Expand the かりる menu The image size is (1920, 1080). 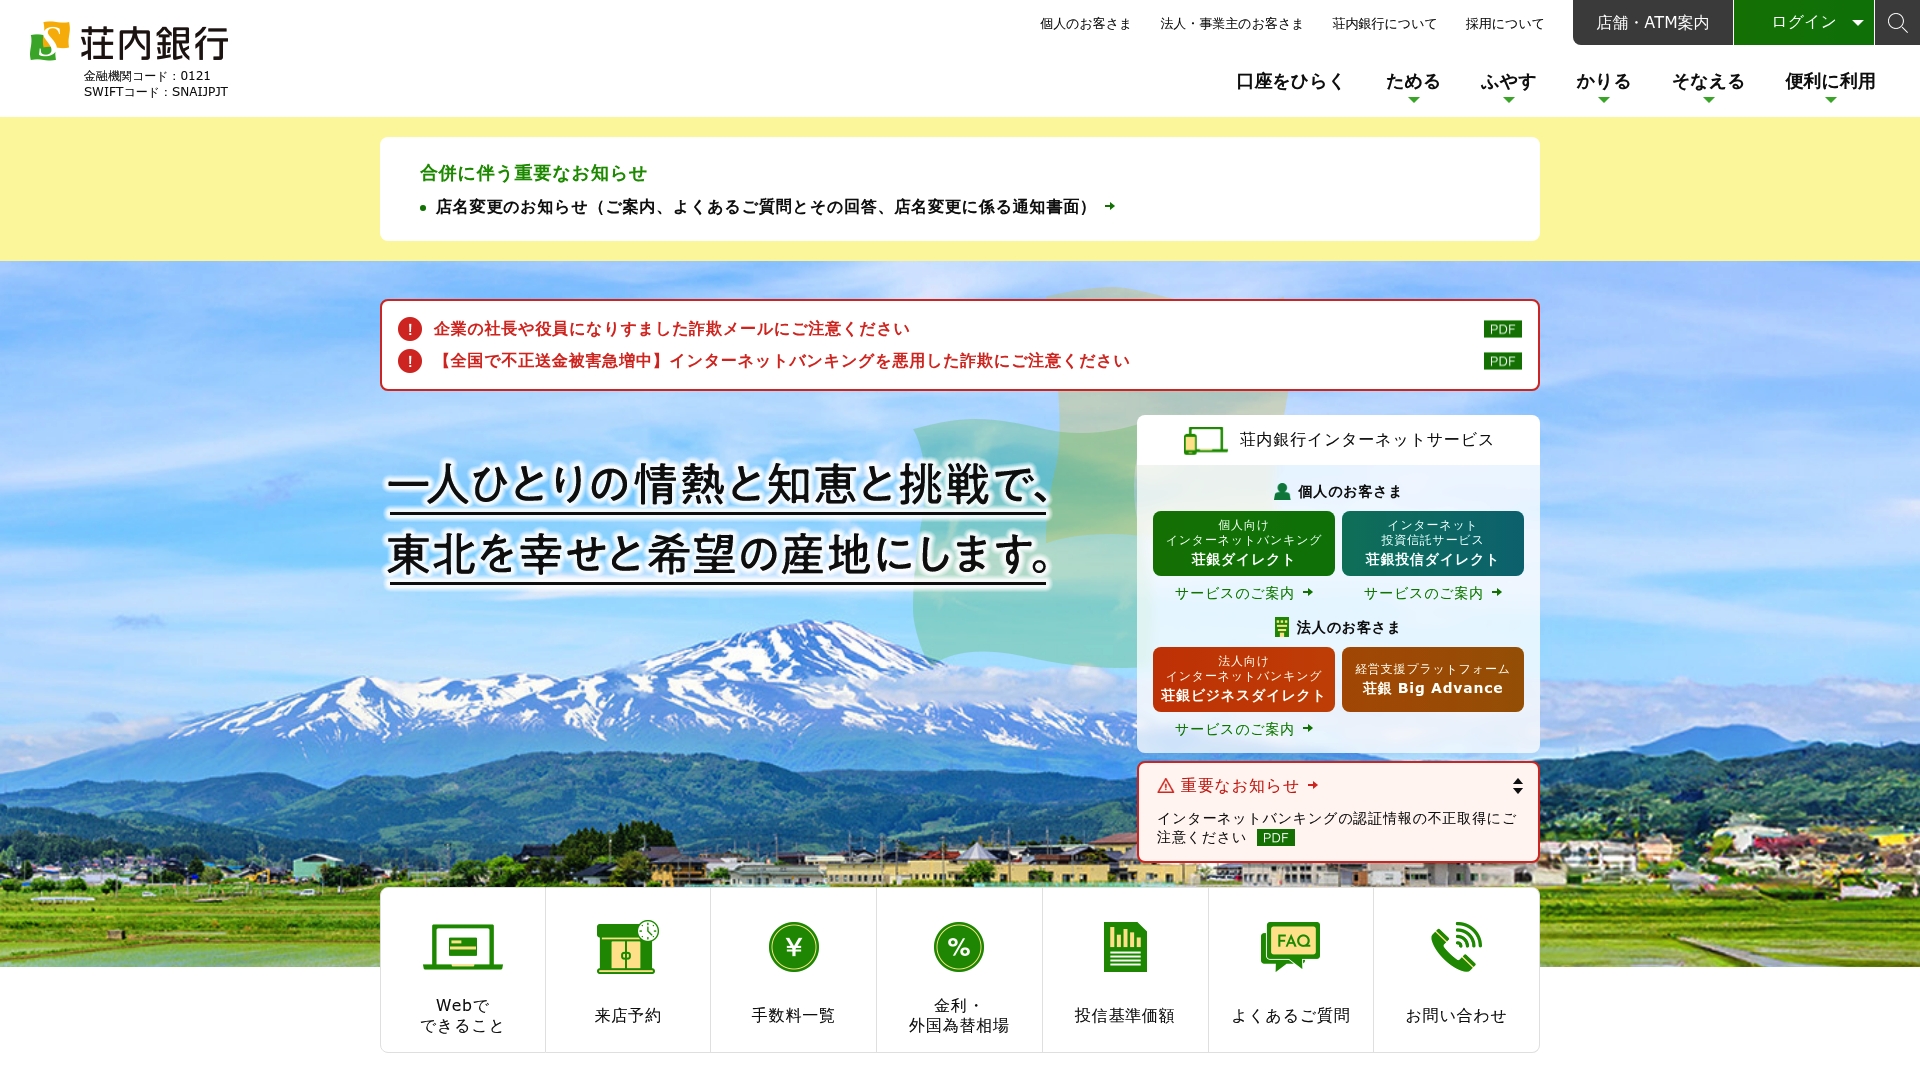pos(1604,84)
